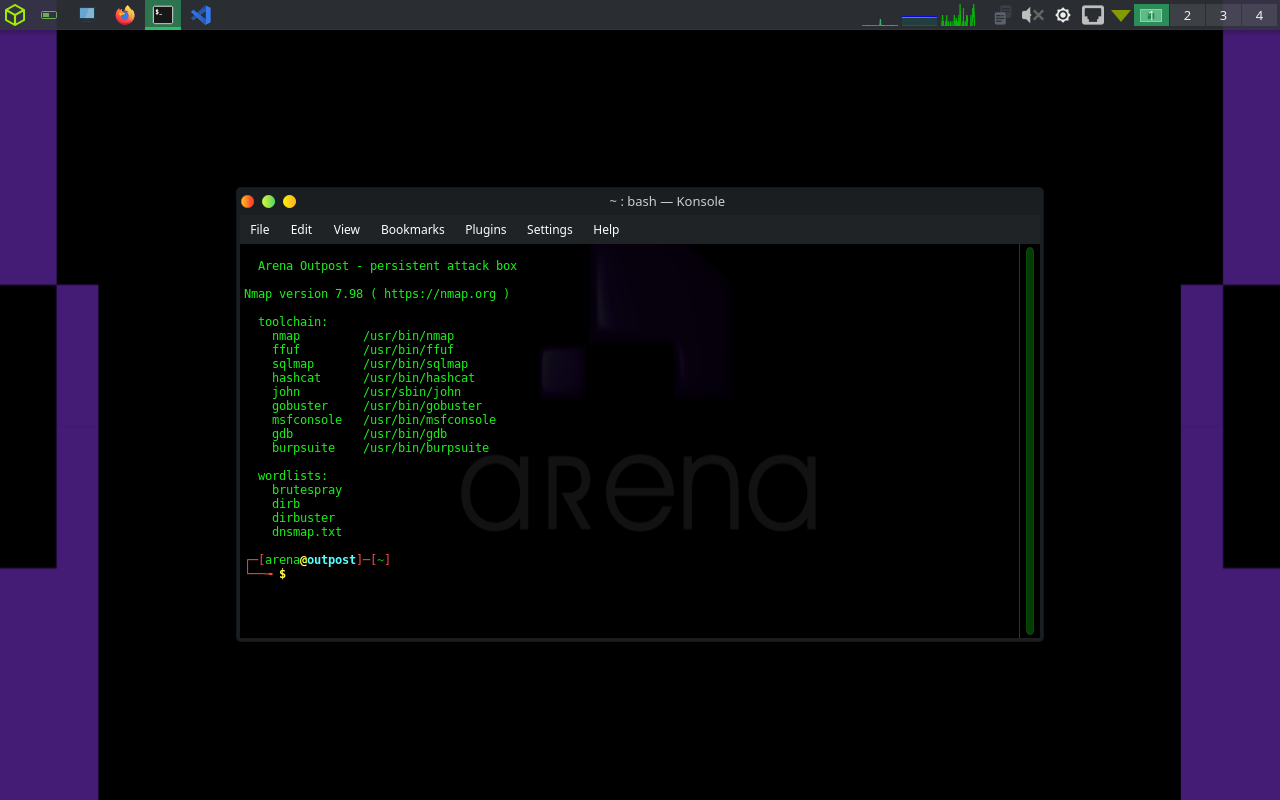The width and height of the screenshot is (1280, 800).
Task: Click the dnsmap.txt wordlist entry
Action: [x=307, y=532]
